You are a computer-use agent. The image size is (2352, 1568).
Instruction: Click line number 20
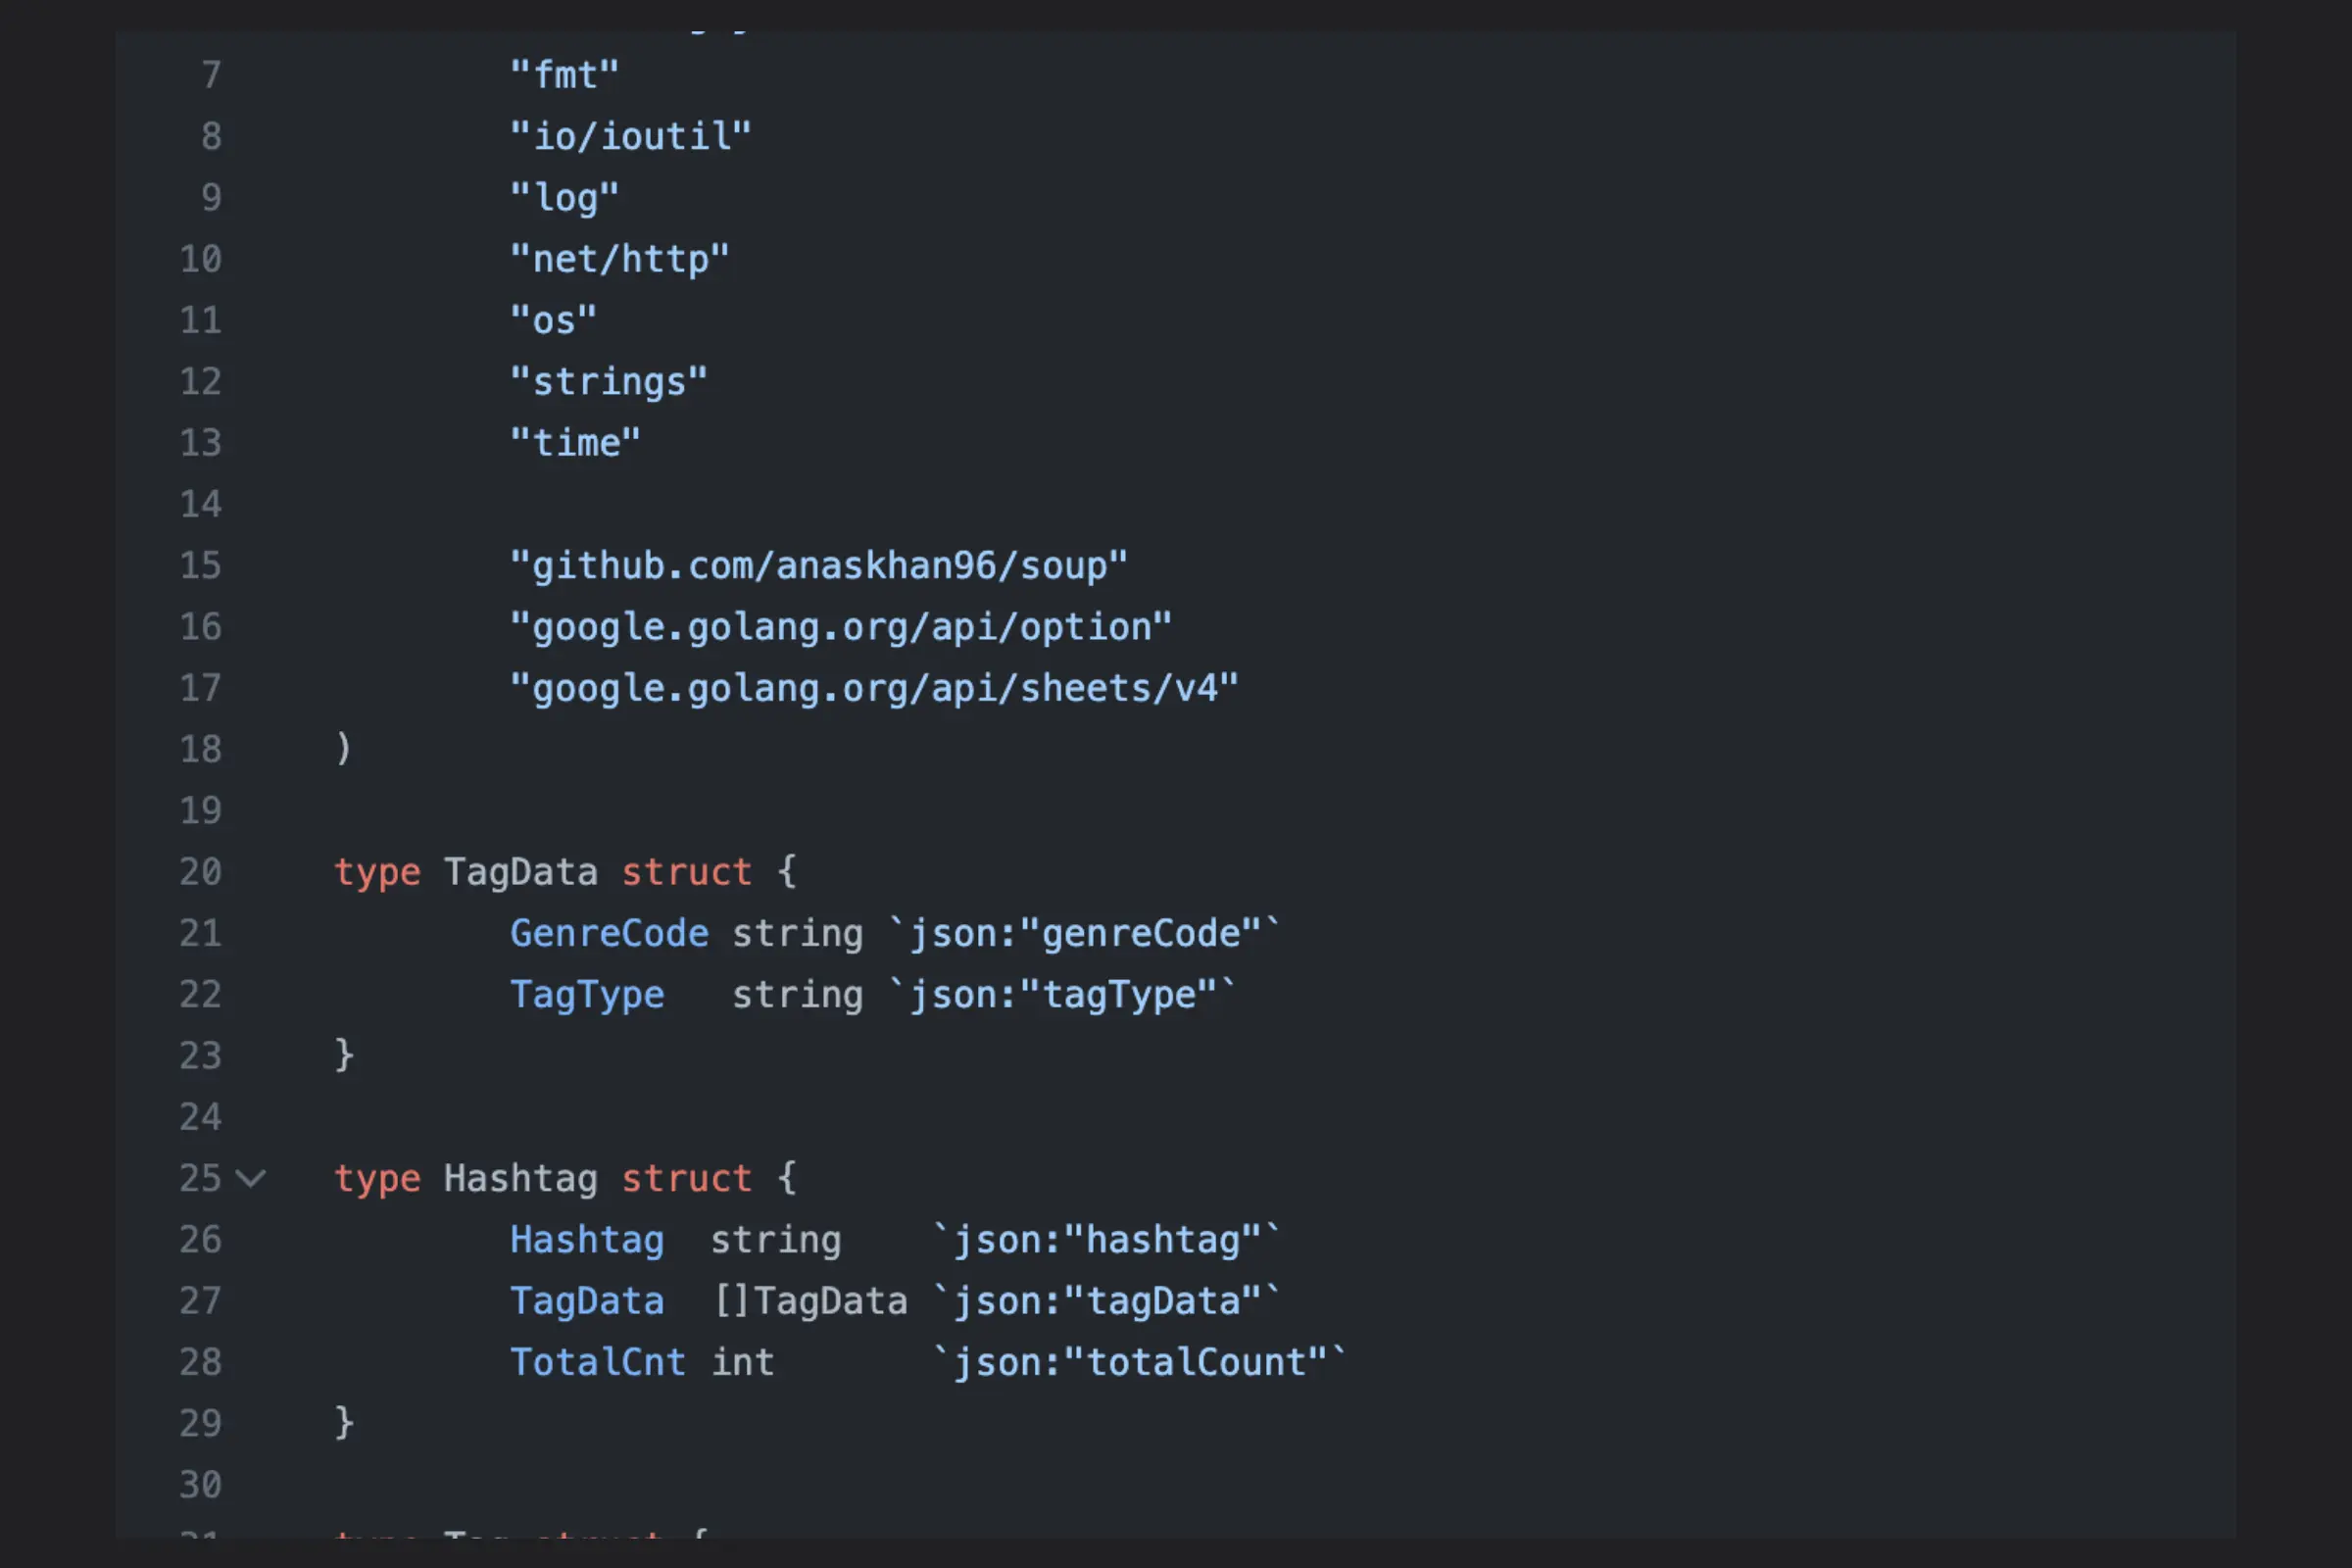tap(200, 872)
